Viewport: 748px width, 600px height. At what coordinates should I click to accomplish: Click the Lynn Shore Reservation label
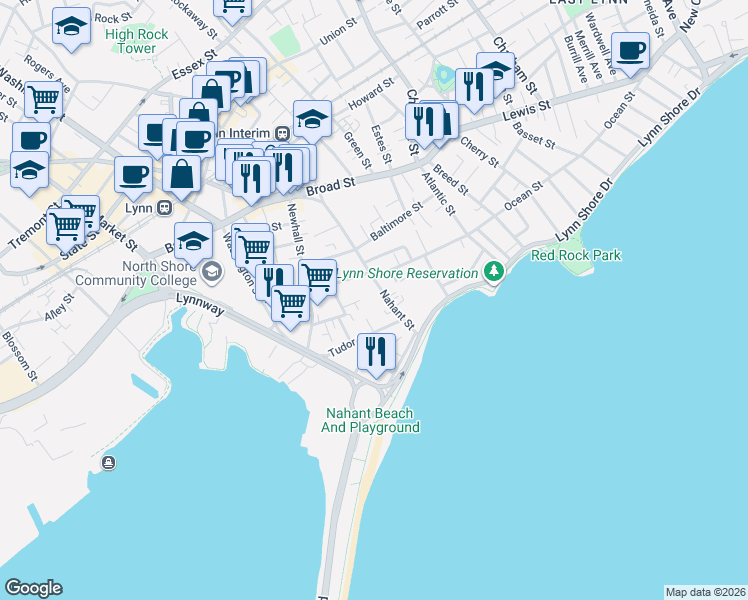[x=407, y=273]
